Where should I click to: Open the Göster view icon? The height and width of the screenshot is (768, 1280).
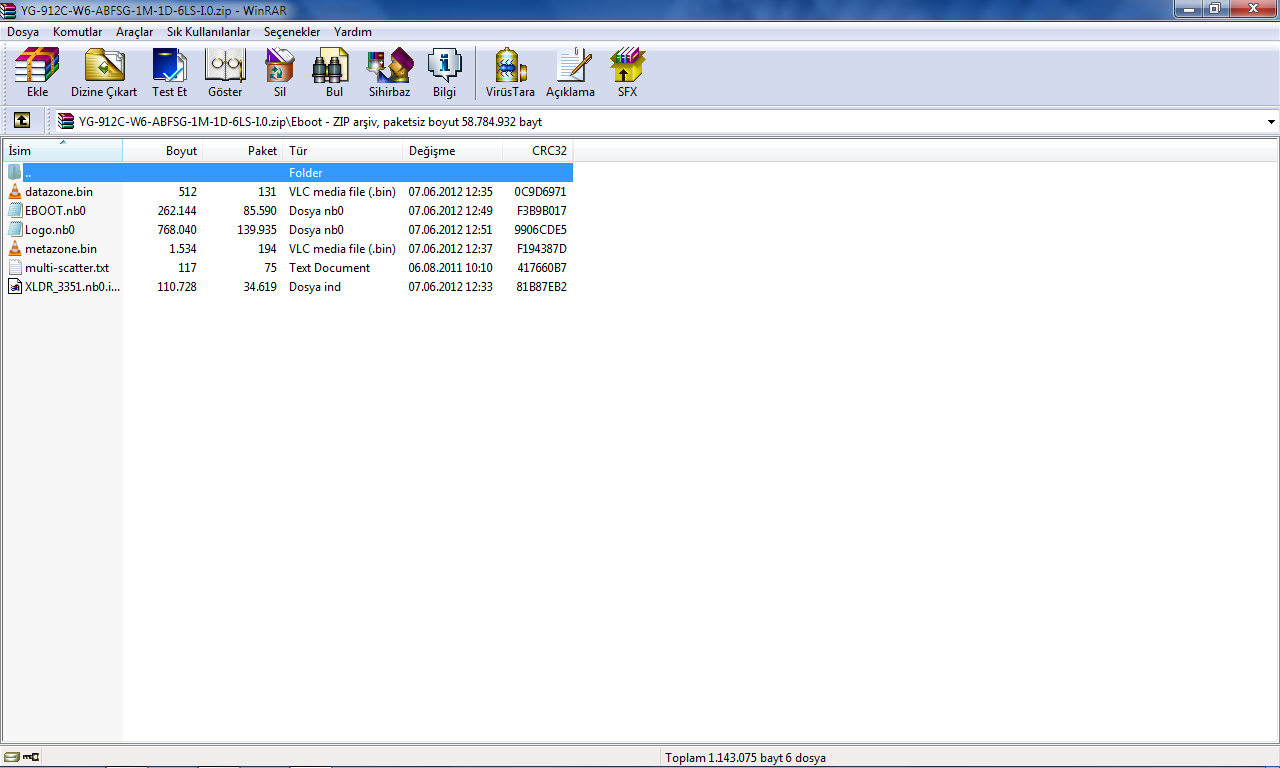point(225,73)
